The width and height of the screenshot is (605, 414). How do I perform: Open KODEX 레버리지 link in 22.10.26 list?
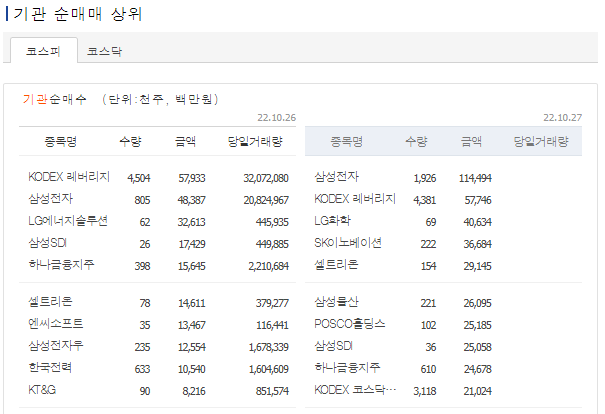pyautogui.click(x=69, y=177)
